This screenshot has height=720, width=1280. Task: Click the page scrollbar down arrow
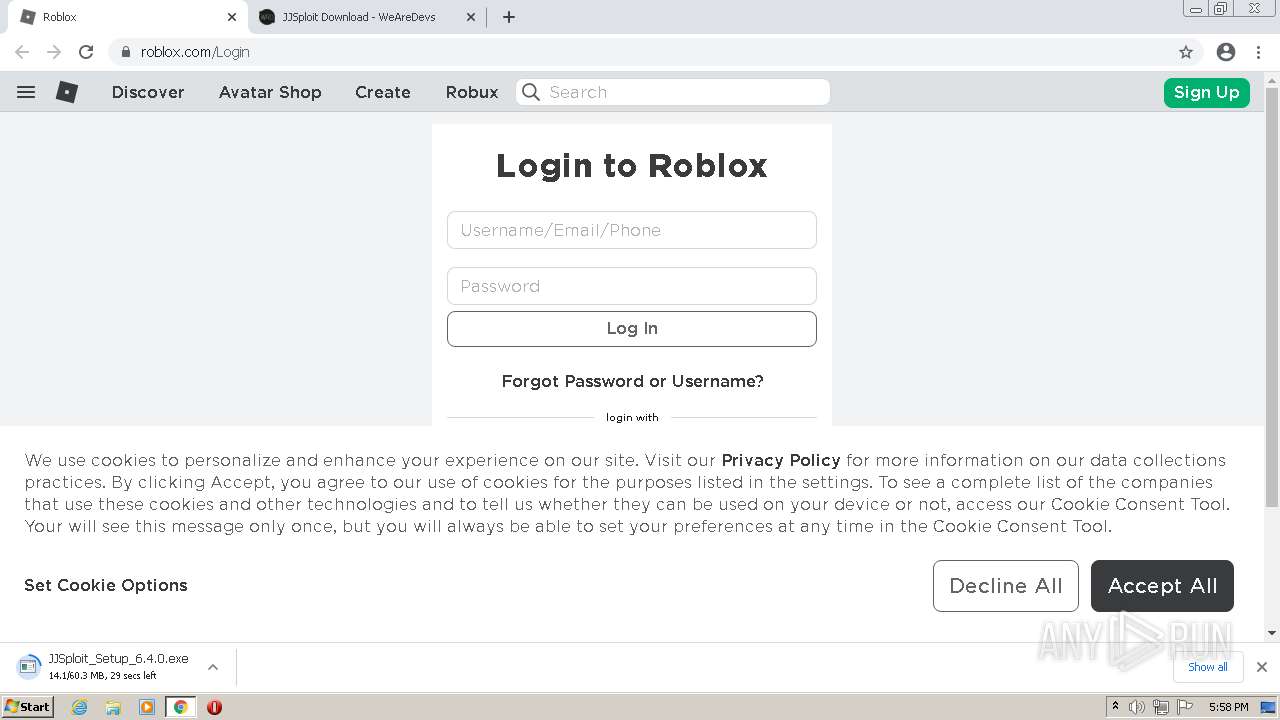tap(1271, 633)
